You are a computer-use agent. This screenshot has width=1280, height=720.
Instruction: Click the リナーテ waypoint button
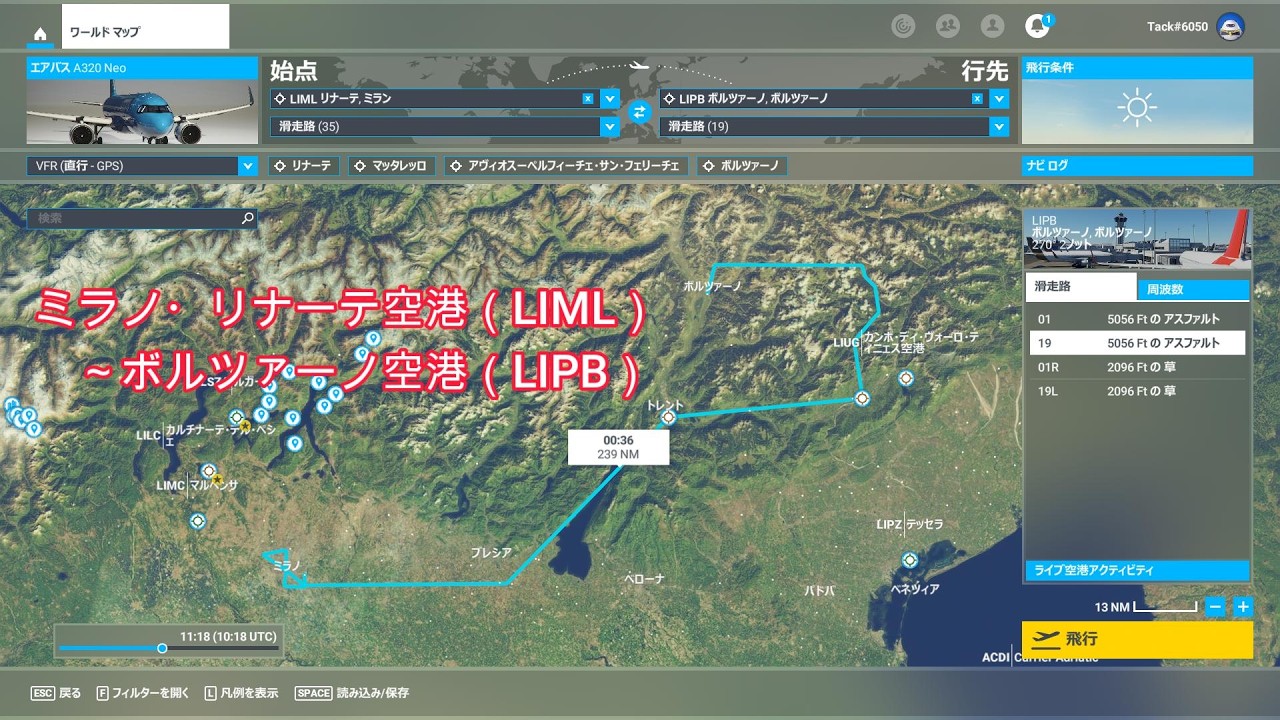(304, 166)
